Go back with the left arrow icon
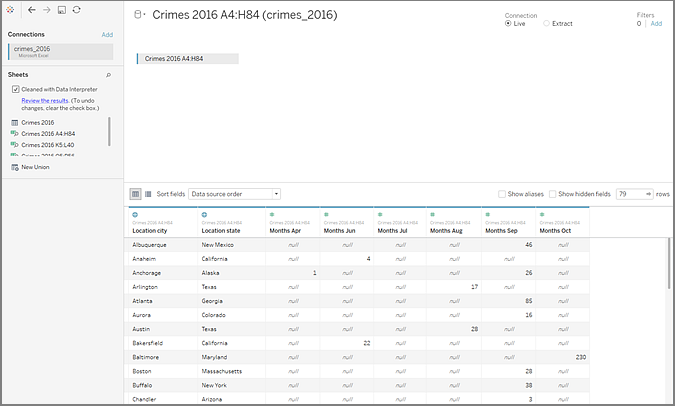This screenshot has height=406, width=675. click(x=31, y=9)
